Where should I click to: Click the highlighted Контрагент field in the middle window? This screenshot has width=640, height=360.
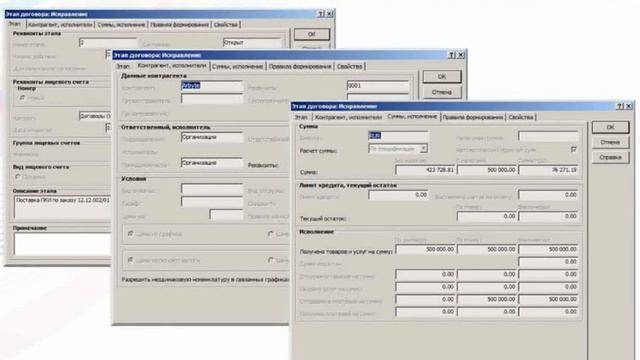212,86
